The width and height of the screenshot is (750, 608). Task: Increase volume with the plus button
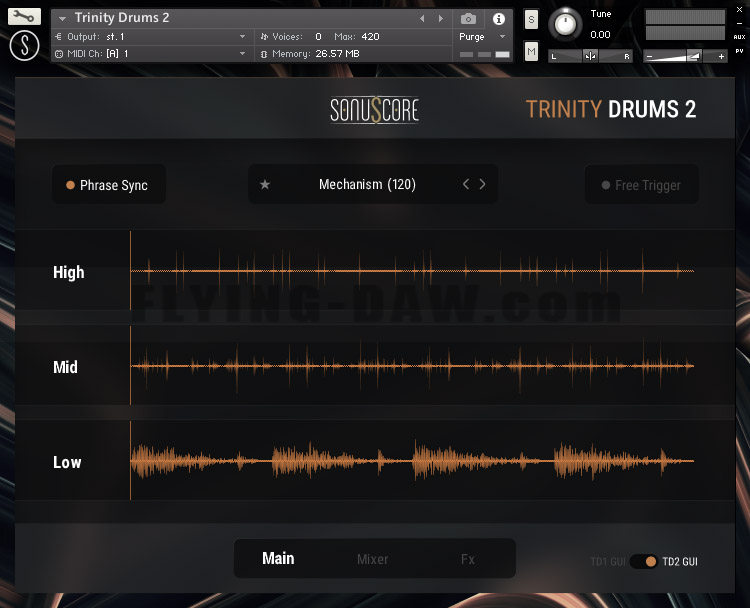(721, 56)
